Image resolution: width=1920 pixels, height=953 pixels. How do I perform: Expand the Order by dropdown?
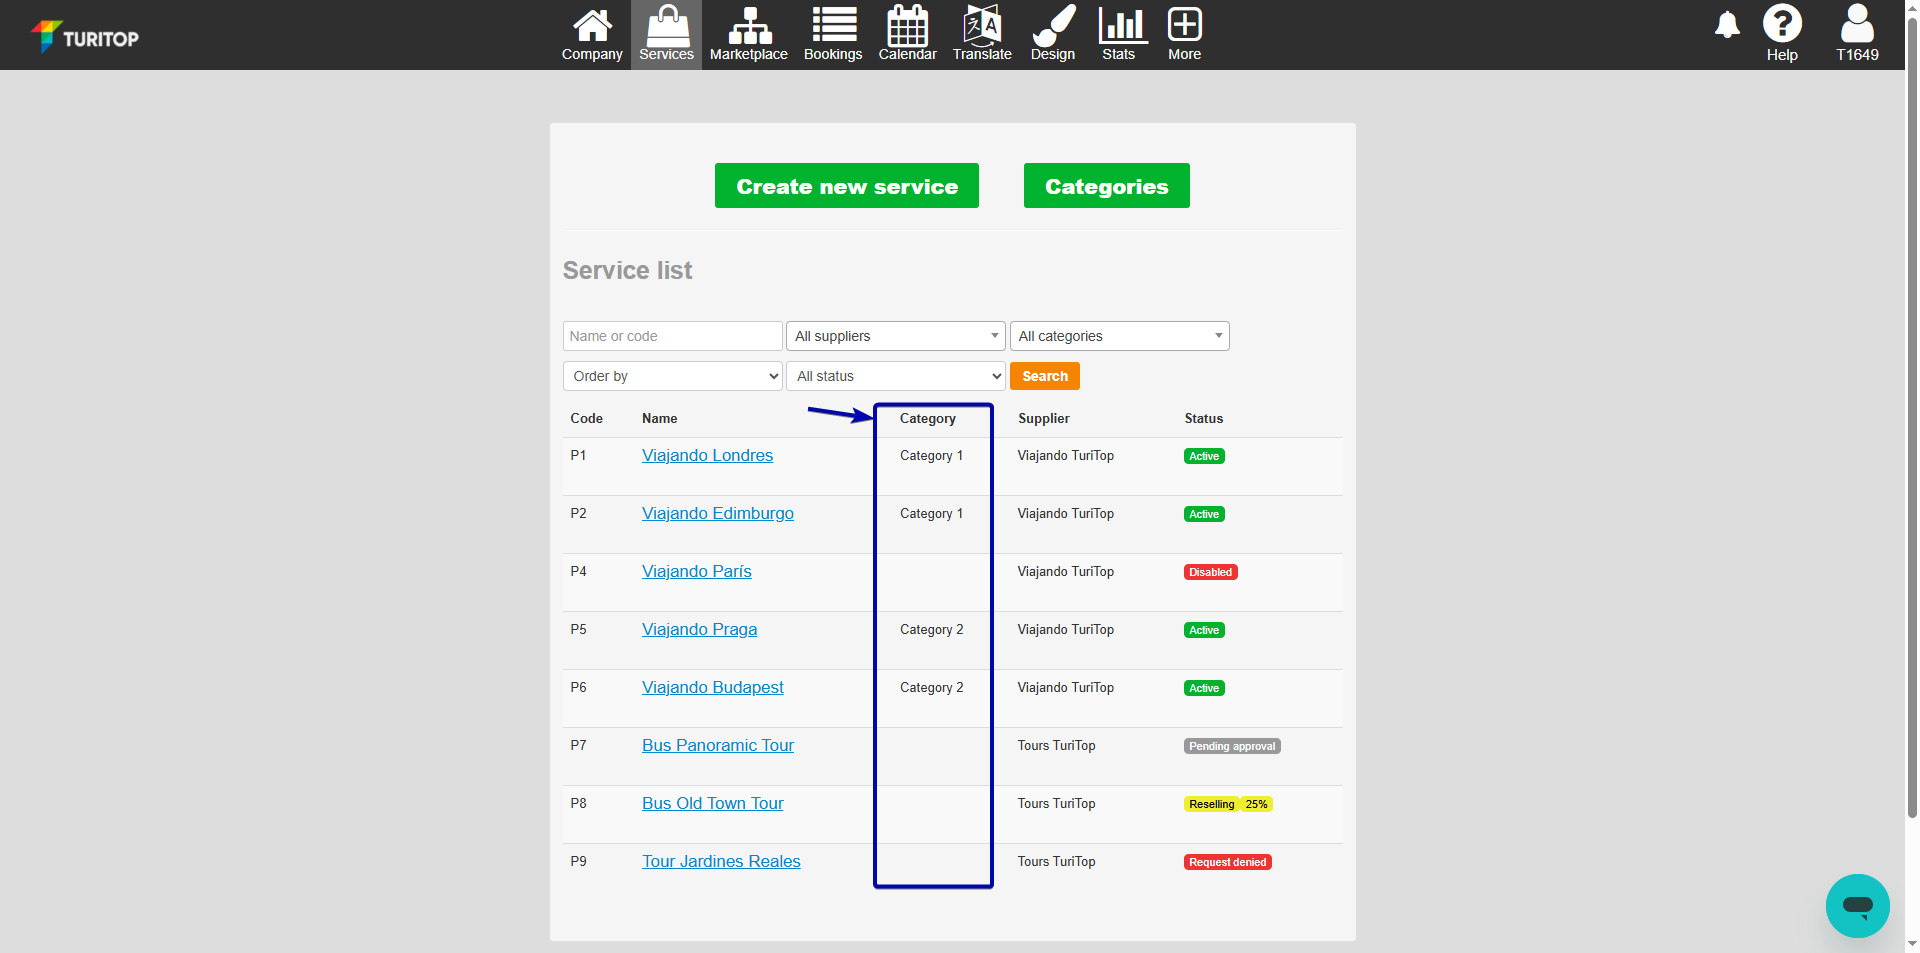point(672,376)
